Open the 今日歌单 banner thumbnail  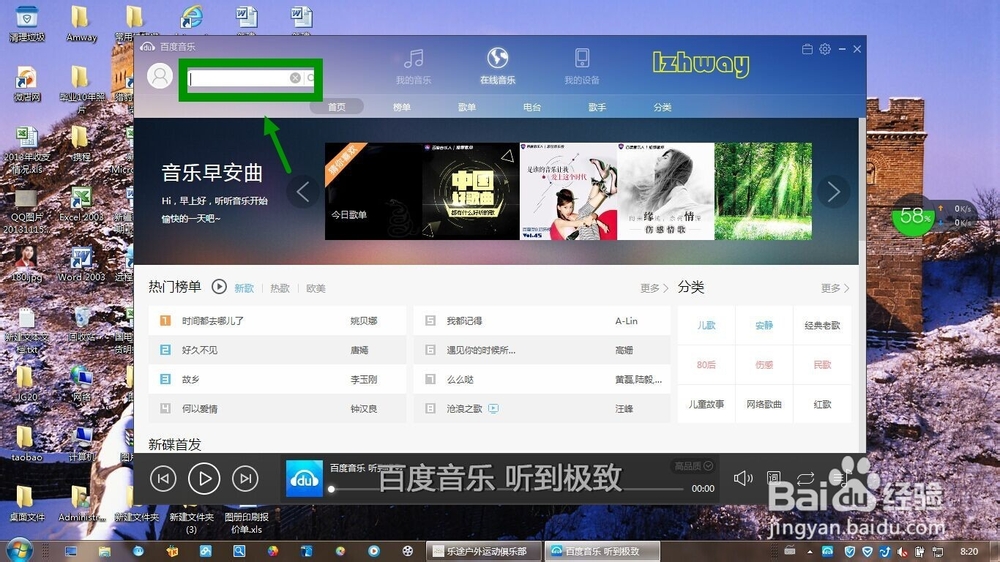click(x=374, y=191)
